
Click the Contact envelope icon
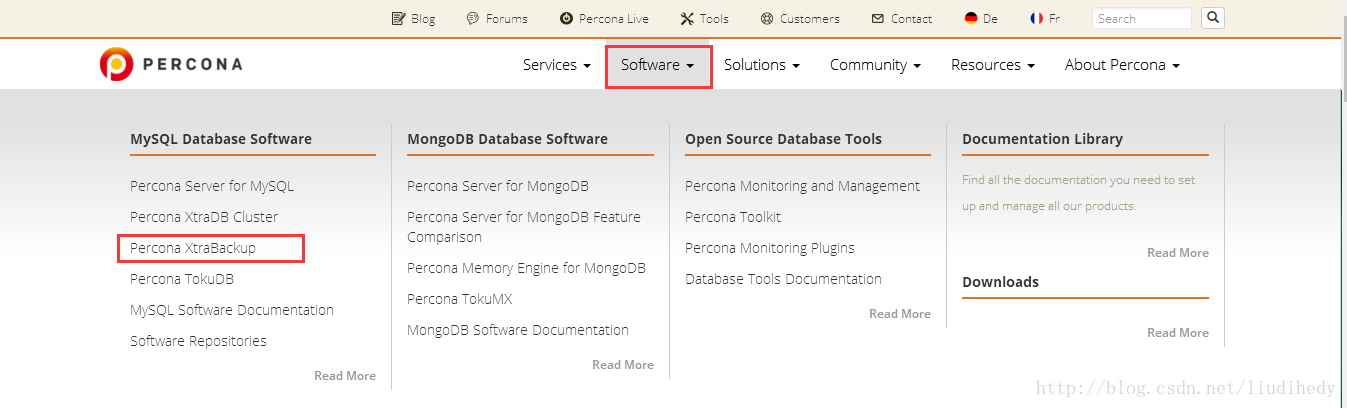[878, 18]
